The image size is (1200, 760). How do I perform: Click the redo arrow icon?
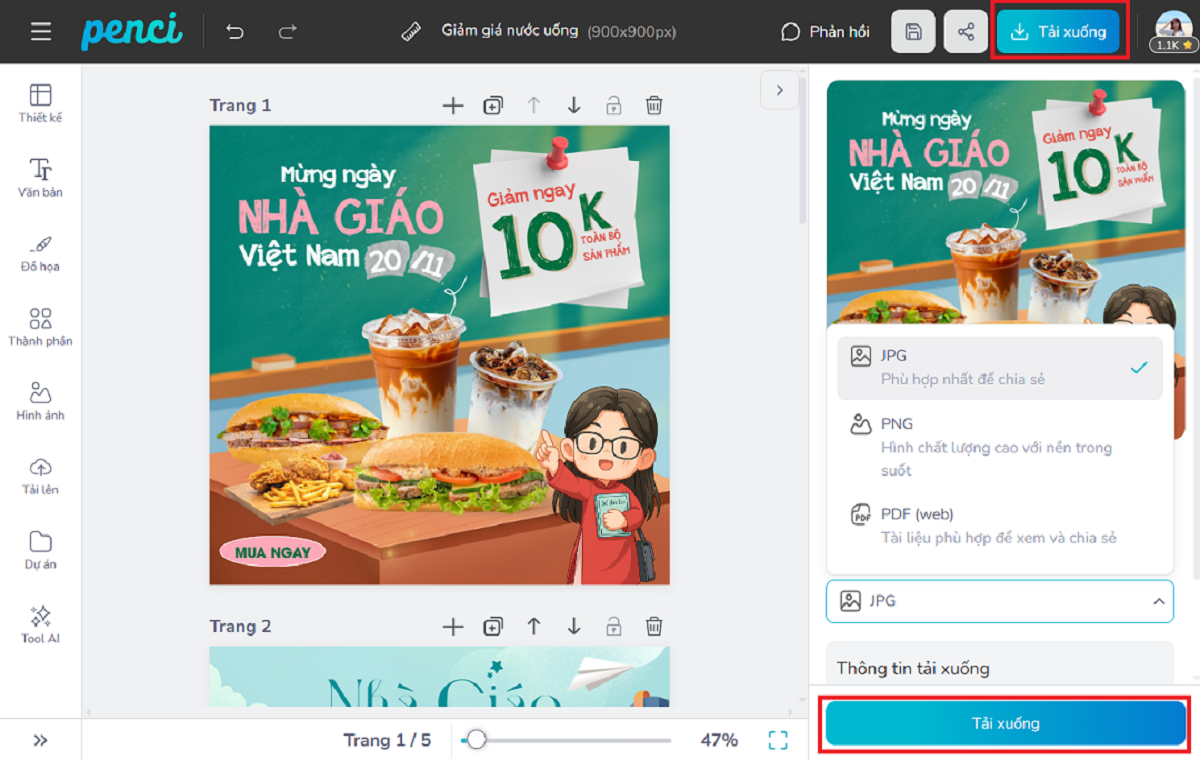point(288,32)
